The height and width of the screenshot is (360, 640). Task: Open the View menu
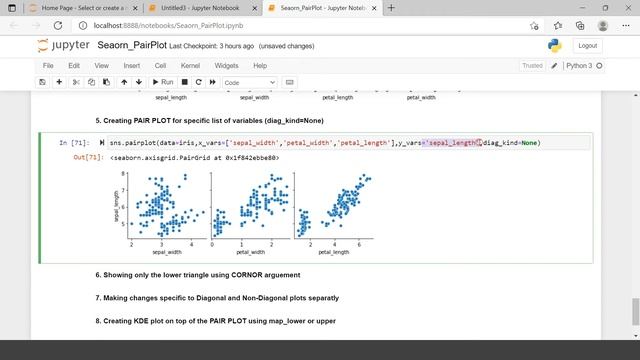pyautogui.click(x=102, y=66)
